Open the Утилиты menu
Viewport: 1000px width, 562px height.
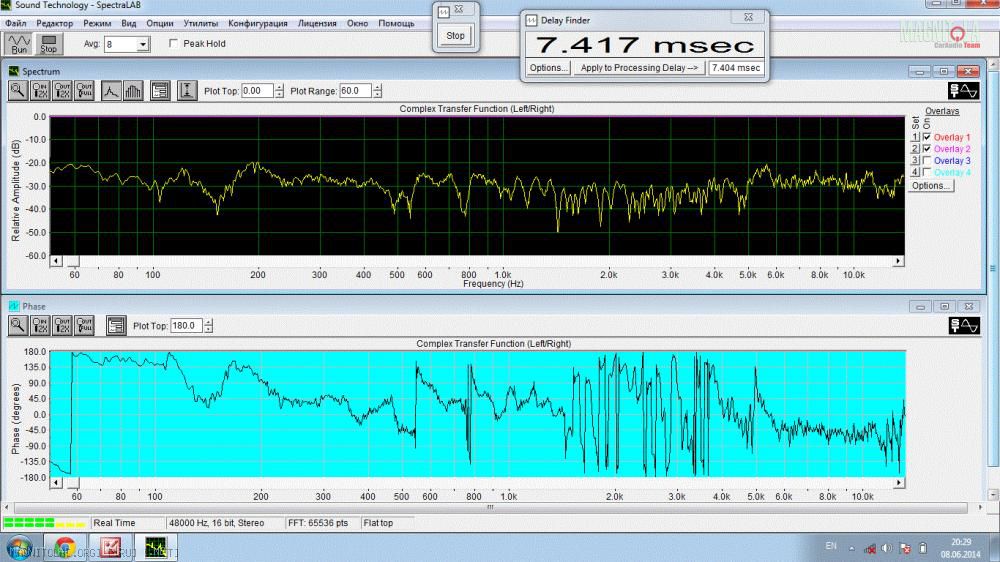coord(200,23)
